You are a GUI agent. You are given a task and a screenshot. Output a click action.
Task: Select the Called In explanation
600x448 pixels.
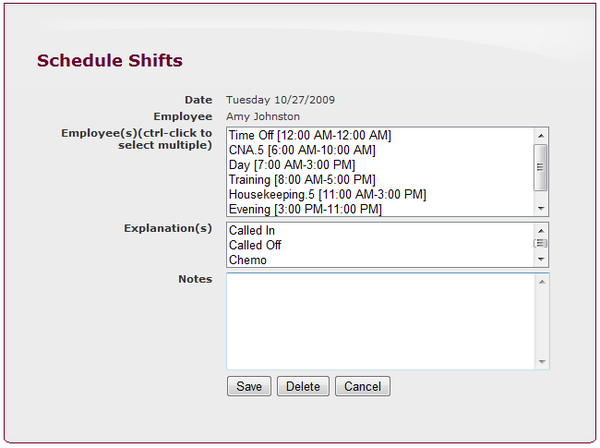point(252,231)
